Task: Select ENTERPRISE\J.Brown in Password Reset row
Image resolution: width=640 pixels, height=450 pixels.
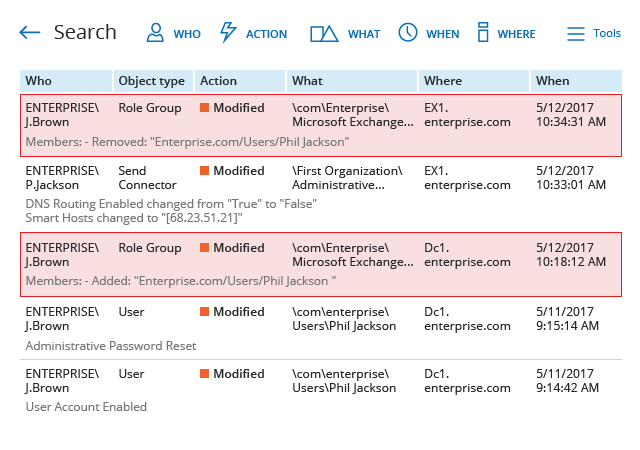Action: [62, 319]
